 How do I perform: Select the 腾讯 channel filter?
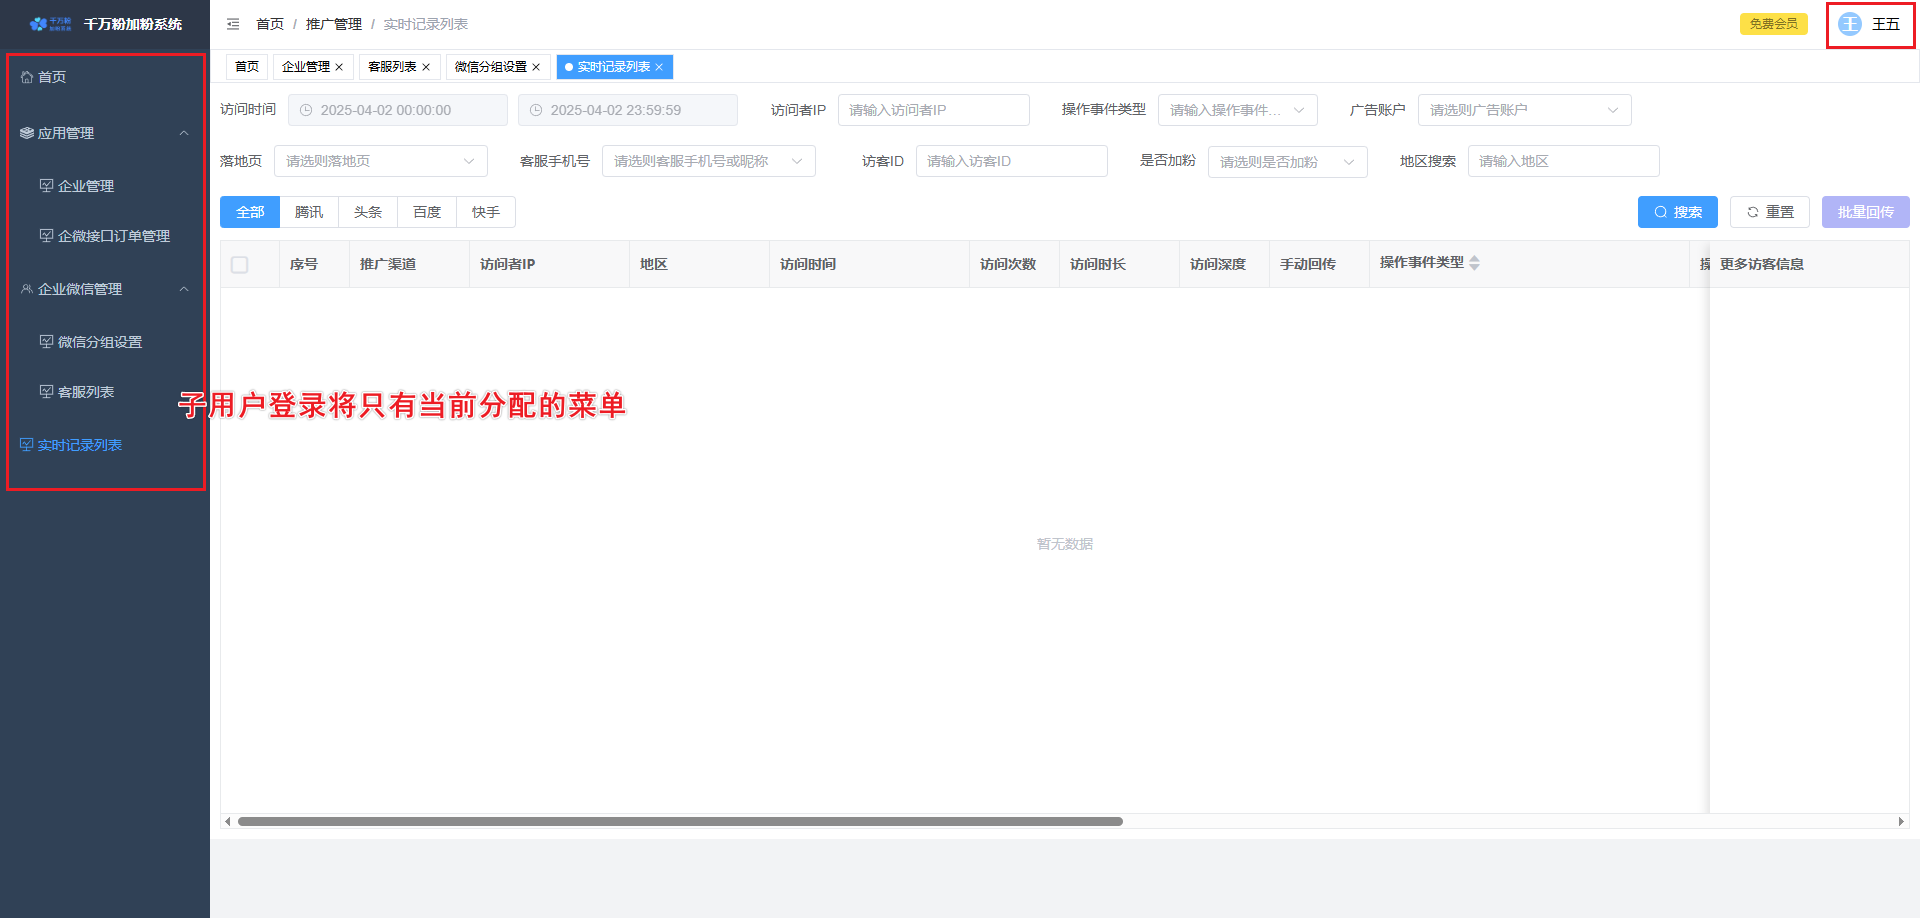click(x=309, y=212)
